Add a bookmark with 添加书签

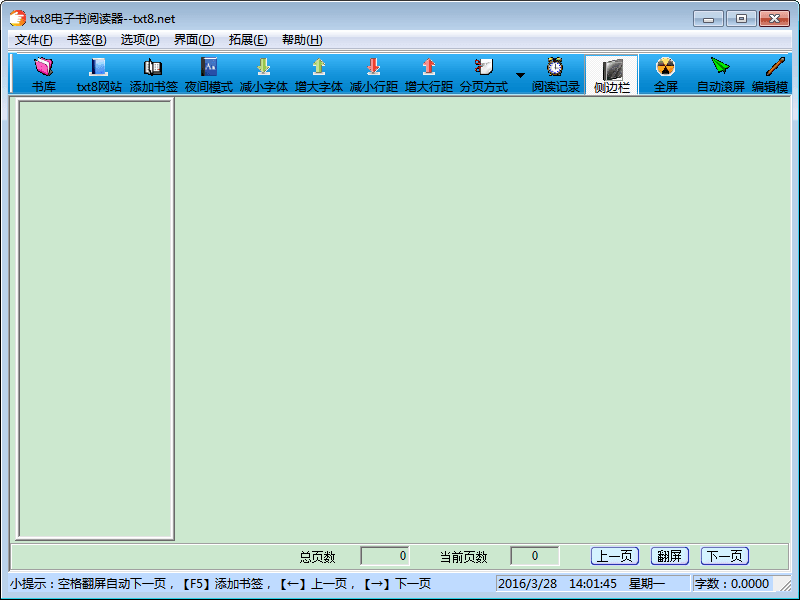tap(154, 74)
